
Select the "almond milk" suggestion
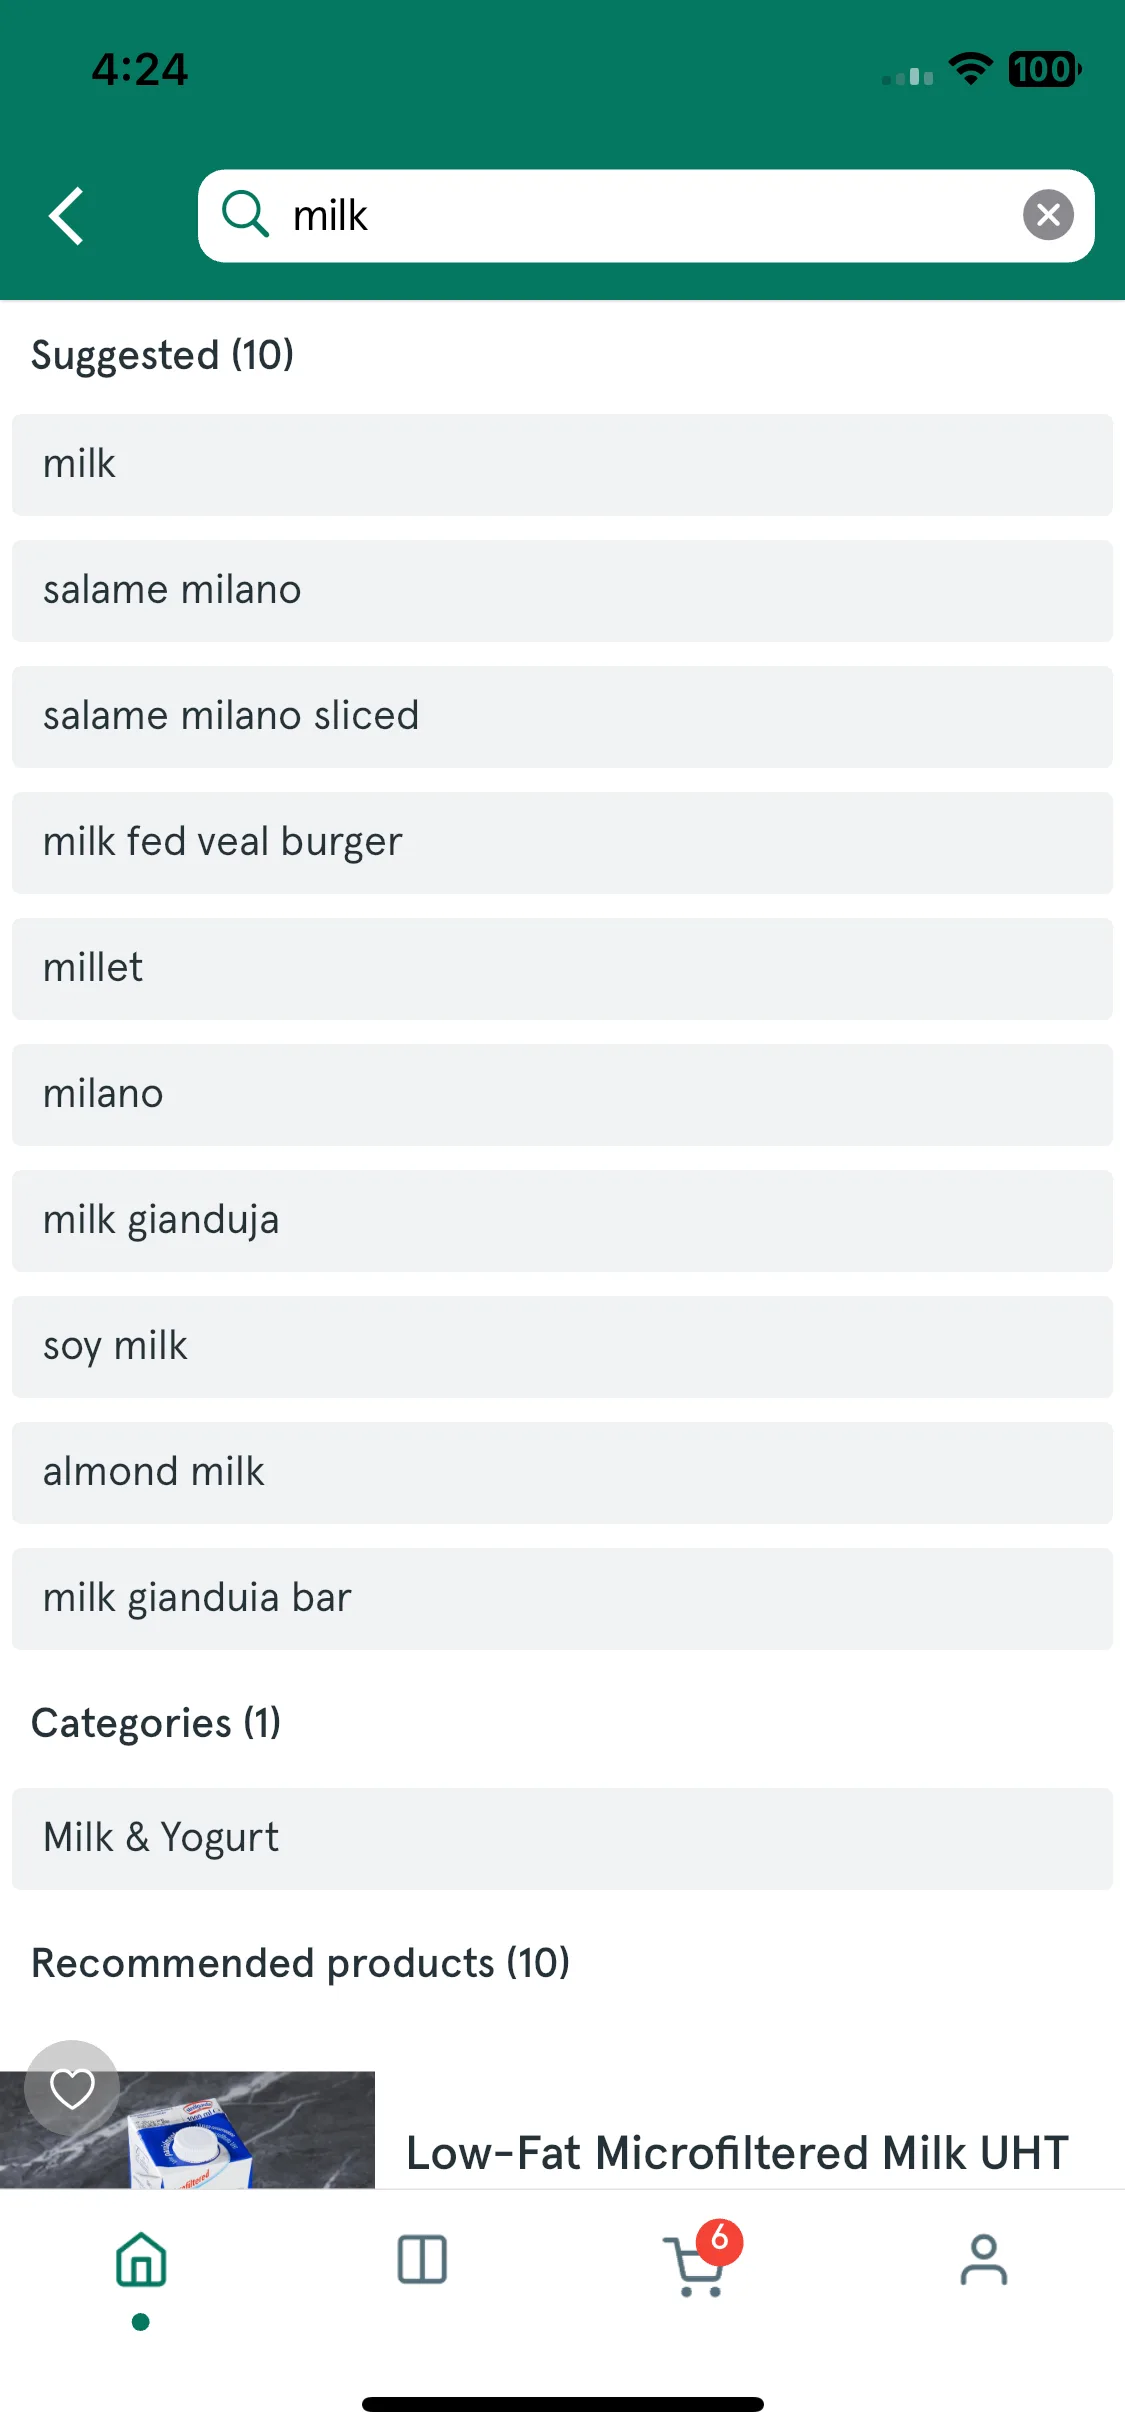pos(562,1473)
